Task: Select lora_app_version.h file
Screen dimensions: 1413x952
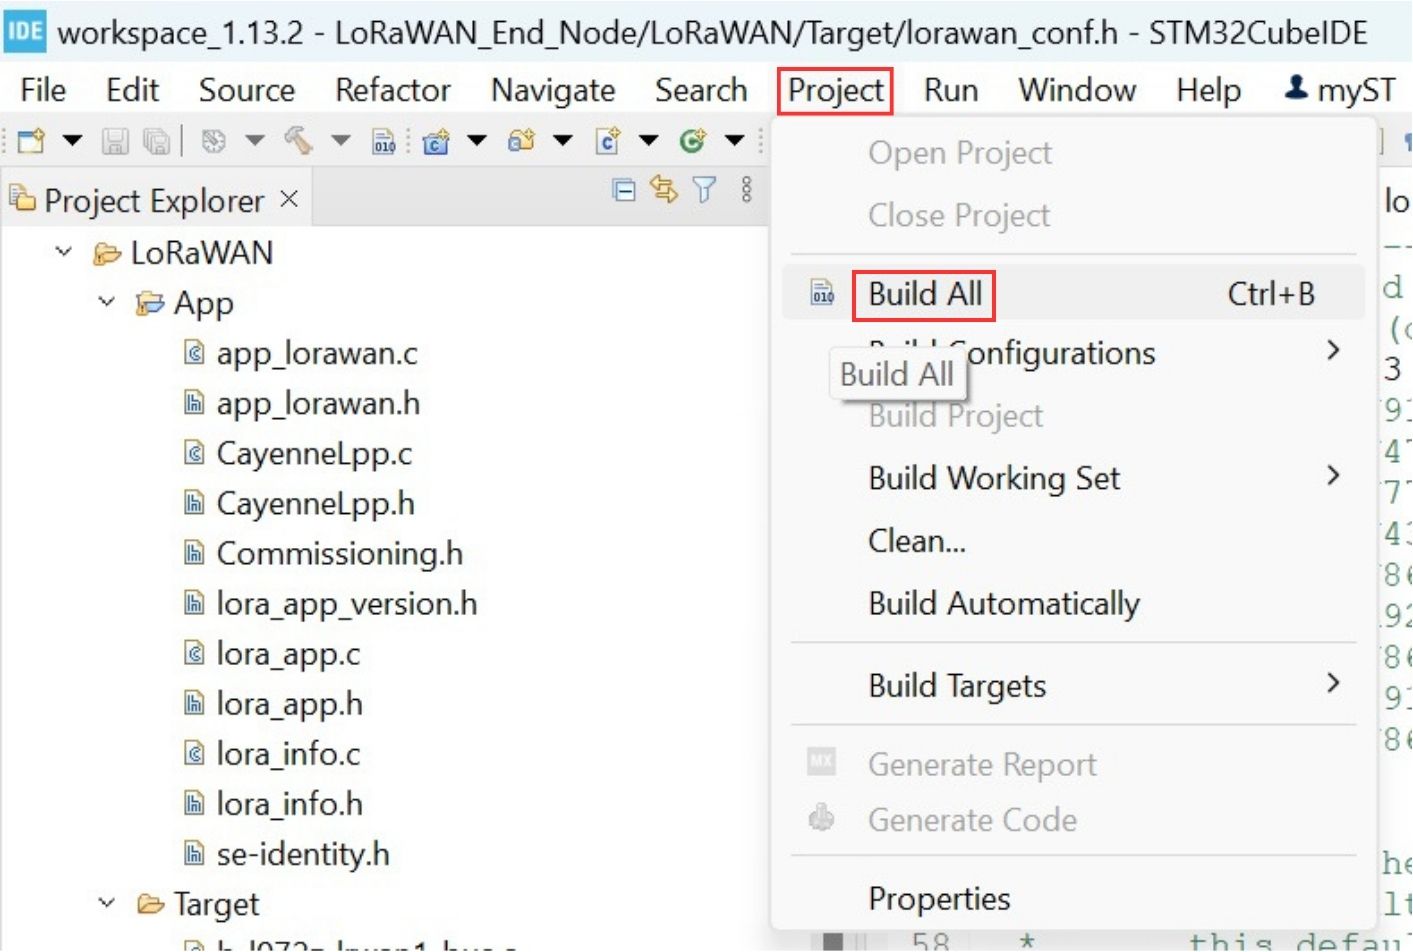Action: coord(347,603)
